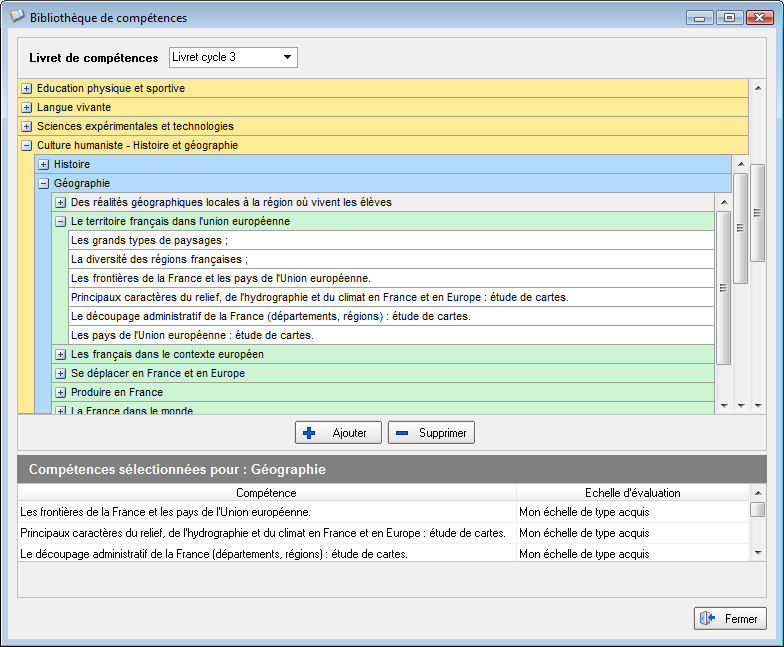Viewport: 784px width, 647px height.
Task: Click evaluation scale cell for Principaux caractères row
Action: [632, 533]
